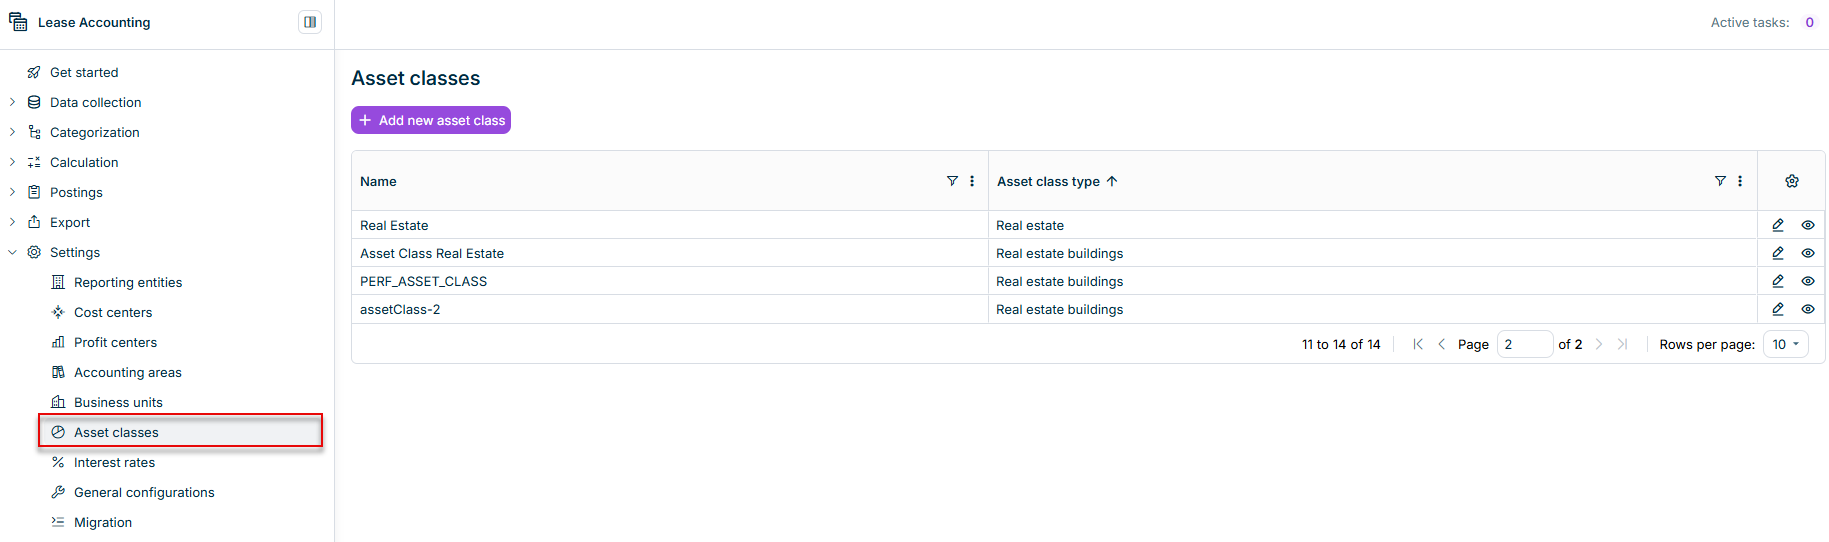
Task: Expand the Categorization menu chevron
Action: coord(12,132)
